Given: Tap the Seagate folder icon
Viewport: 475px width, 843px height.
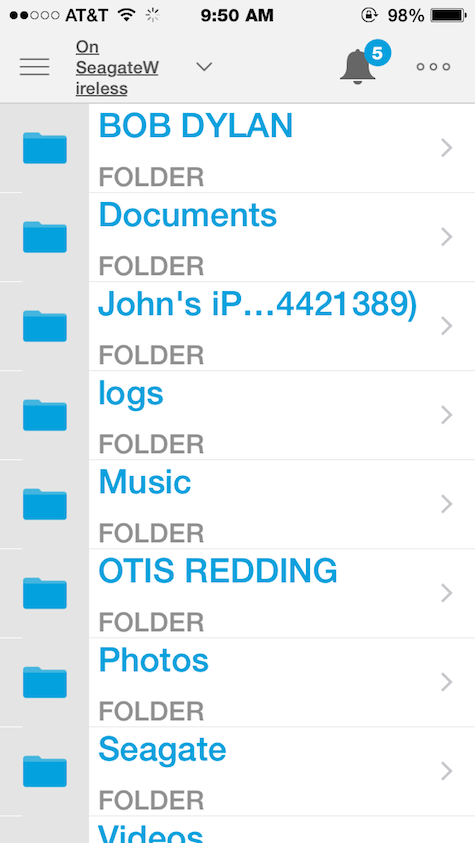Looking at the screenshot, I should [x=45, y=771].
